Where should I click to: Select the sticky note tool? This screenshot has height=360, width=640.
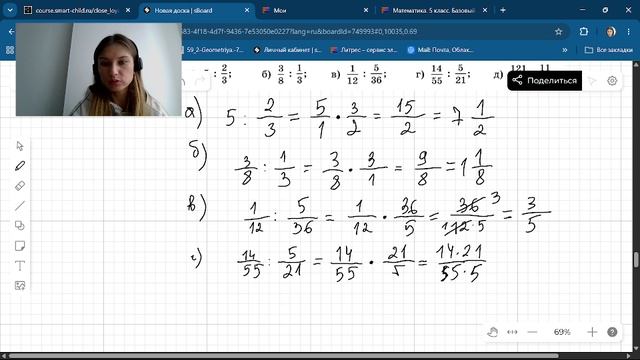(20, 246)
